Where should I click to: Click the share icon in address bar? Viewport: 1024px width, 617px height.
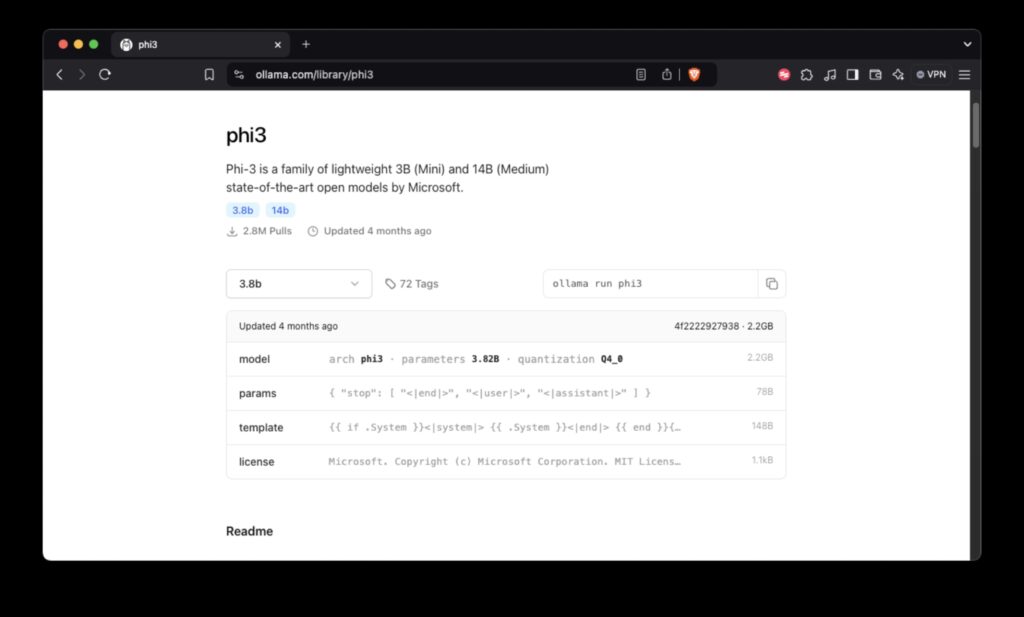667,74
